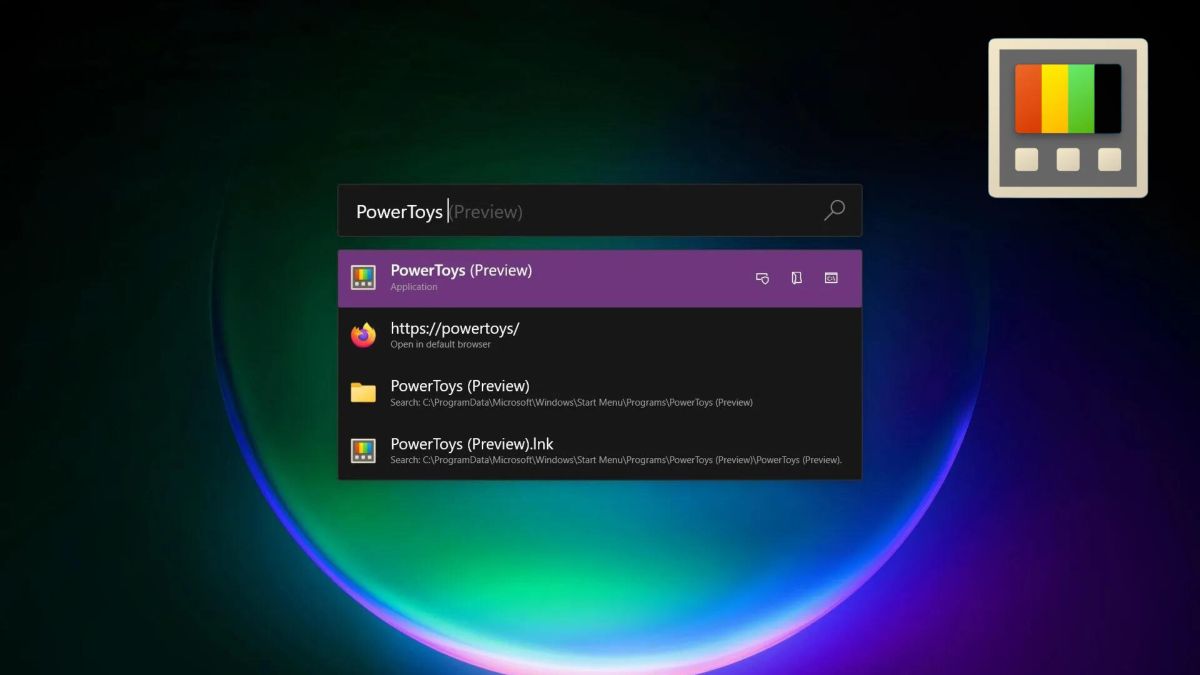The image size is (1200, 675).
Task: Click the large PowerToys logo top right
Action: tap(1067, 117)
